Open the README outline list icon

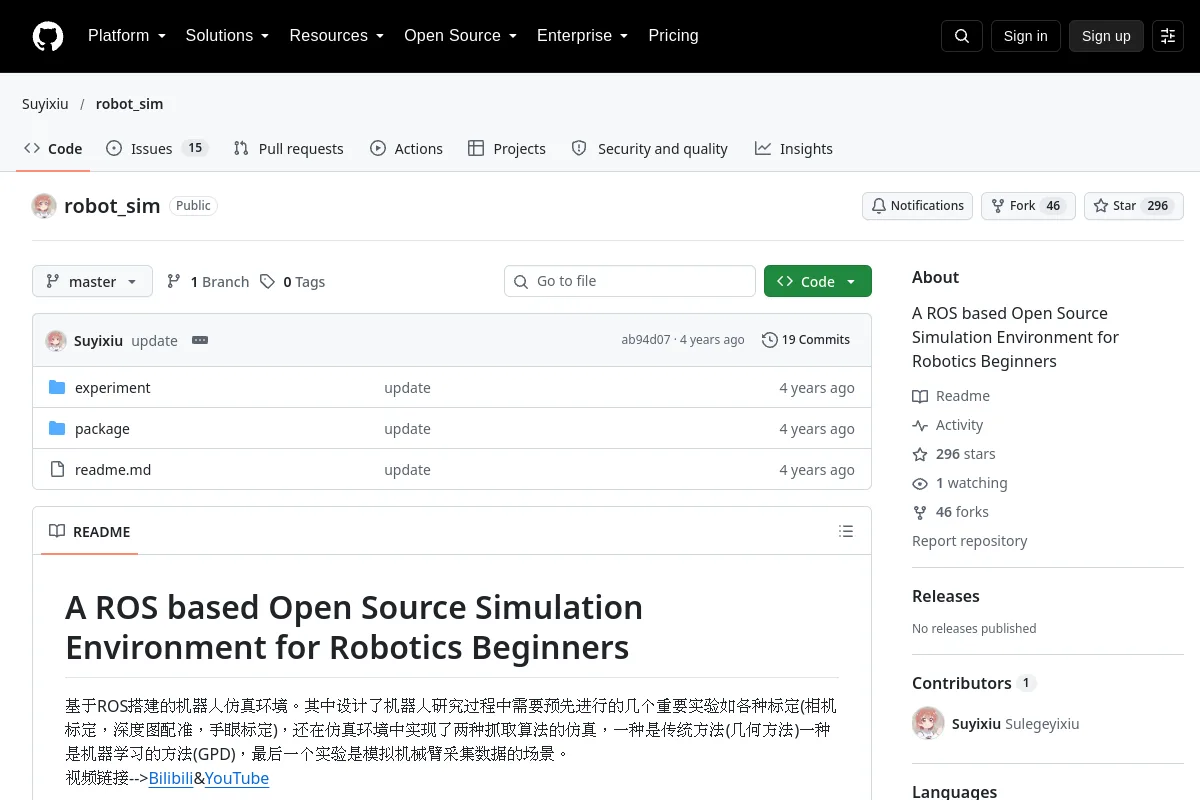(x=846, y=531)
